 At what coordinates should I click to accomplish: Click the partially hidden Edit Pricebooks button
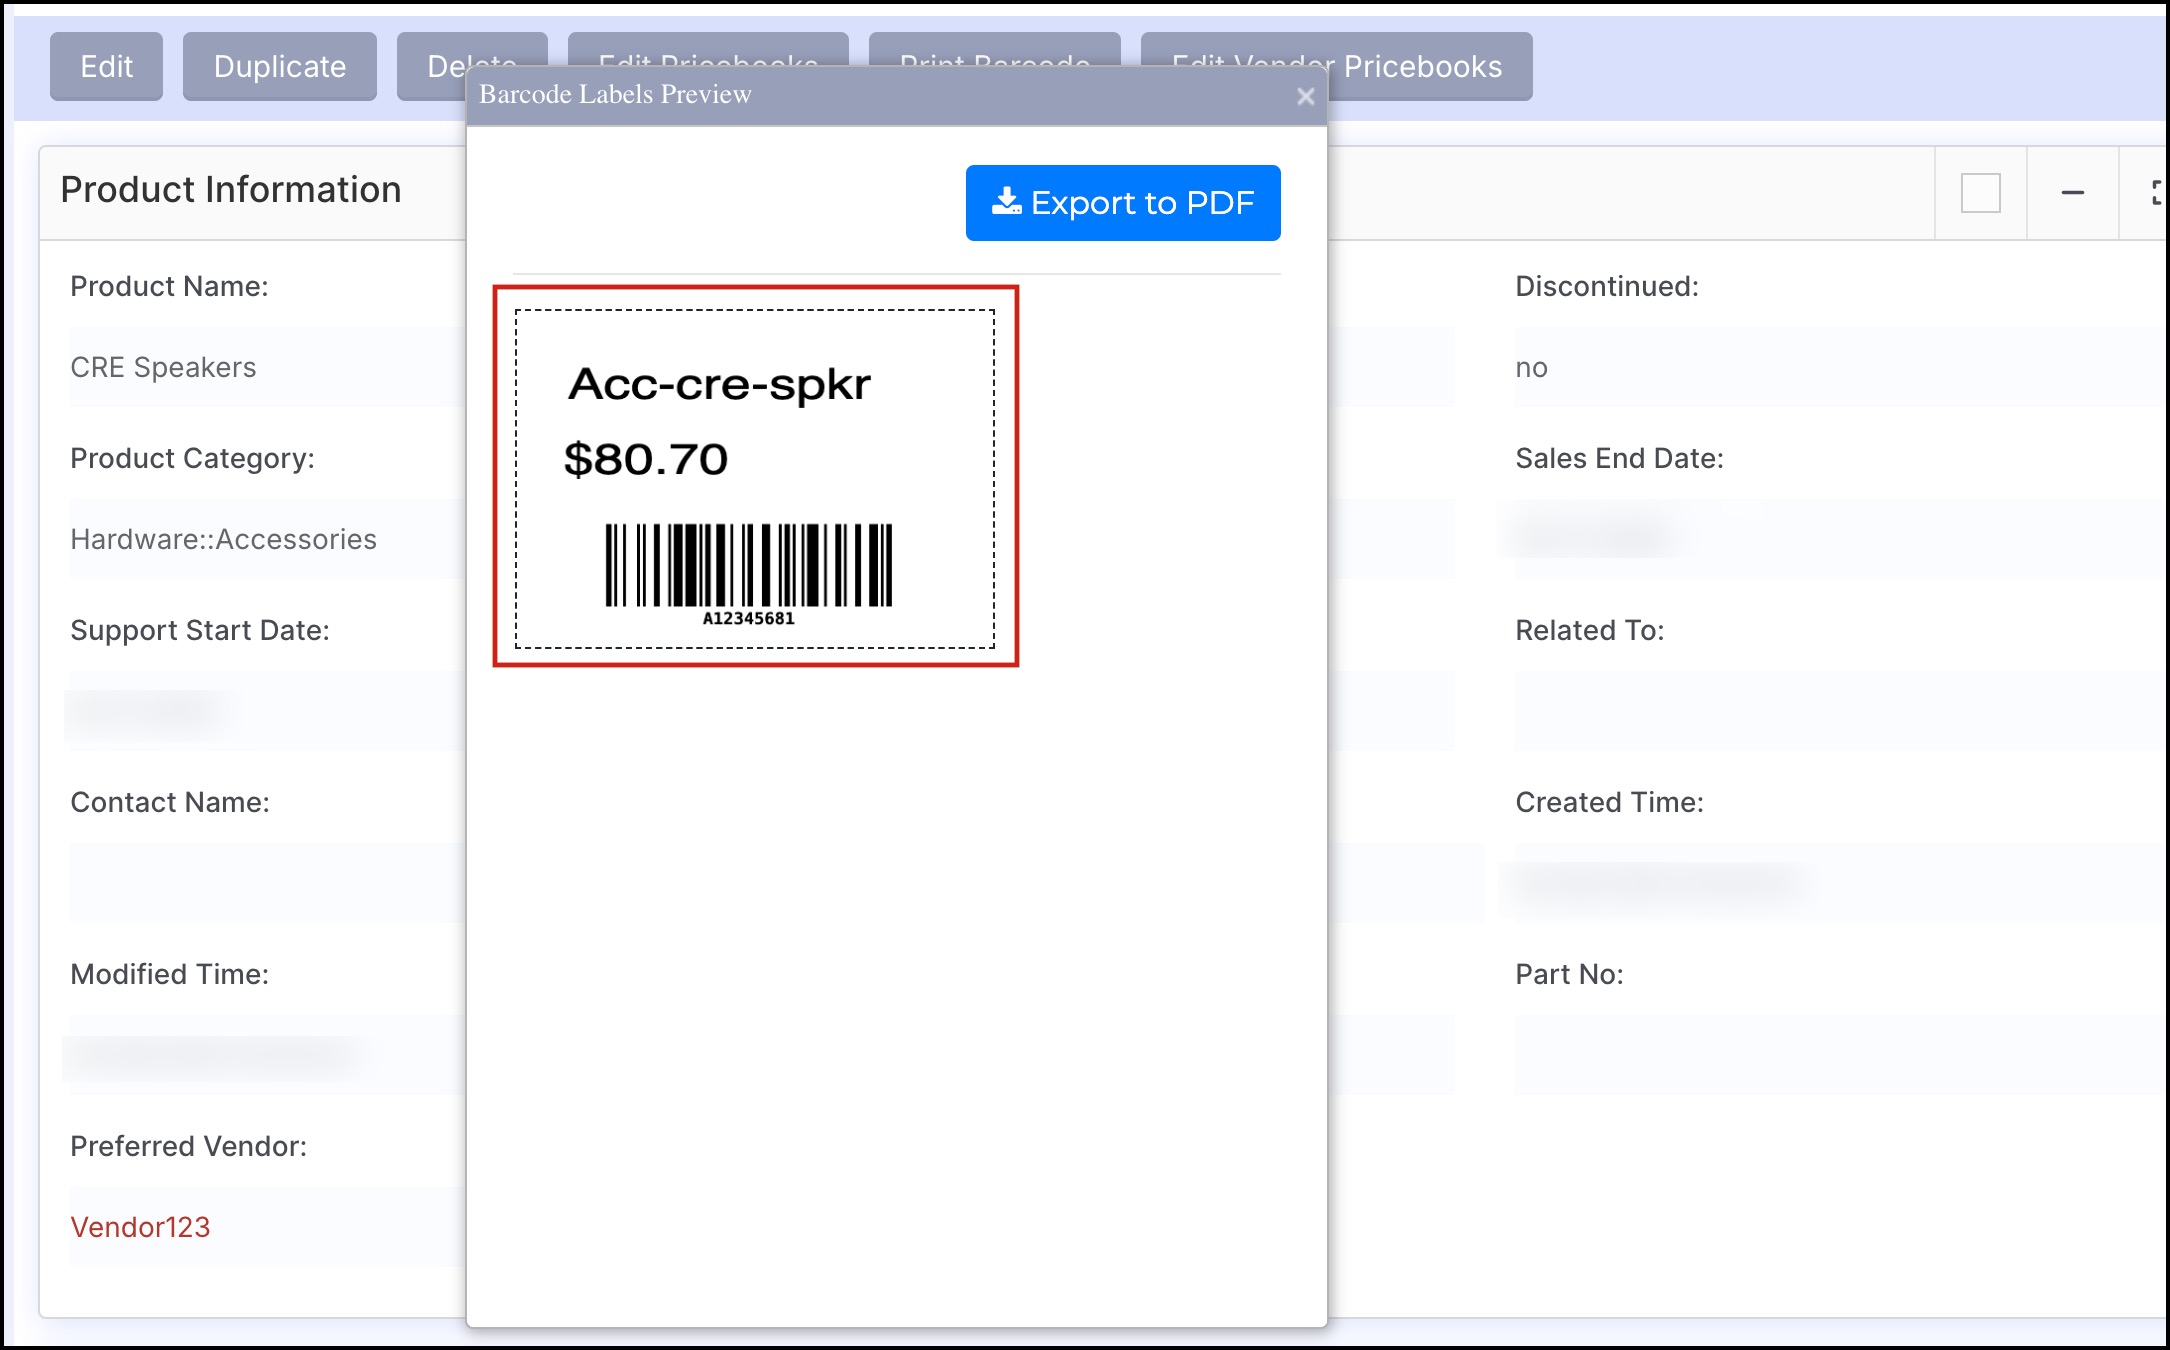pos(707,48)
